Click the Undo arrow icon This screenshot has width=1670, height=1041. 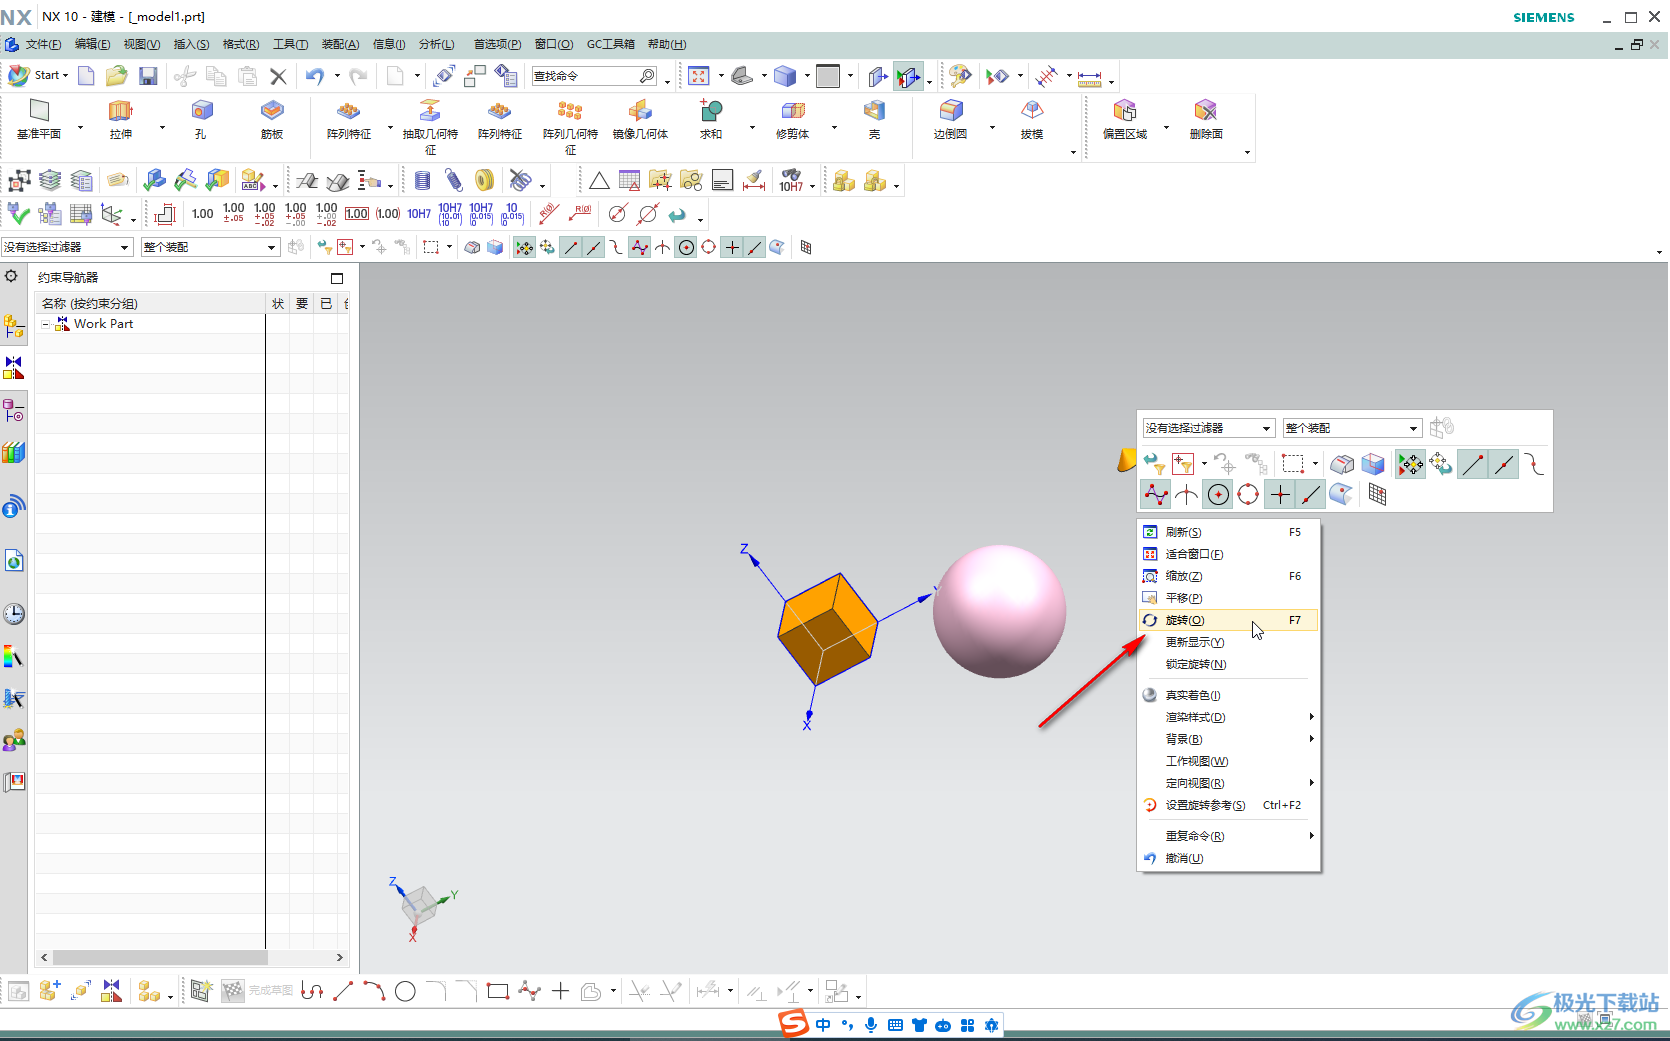tap(315, 76)
